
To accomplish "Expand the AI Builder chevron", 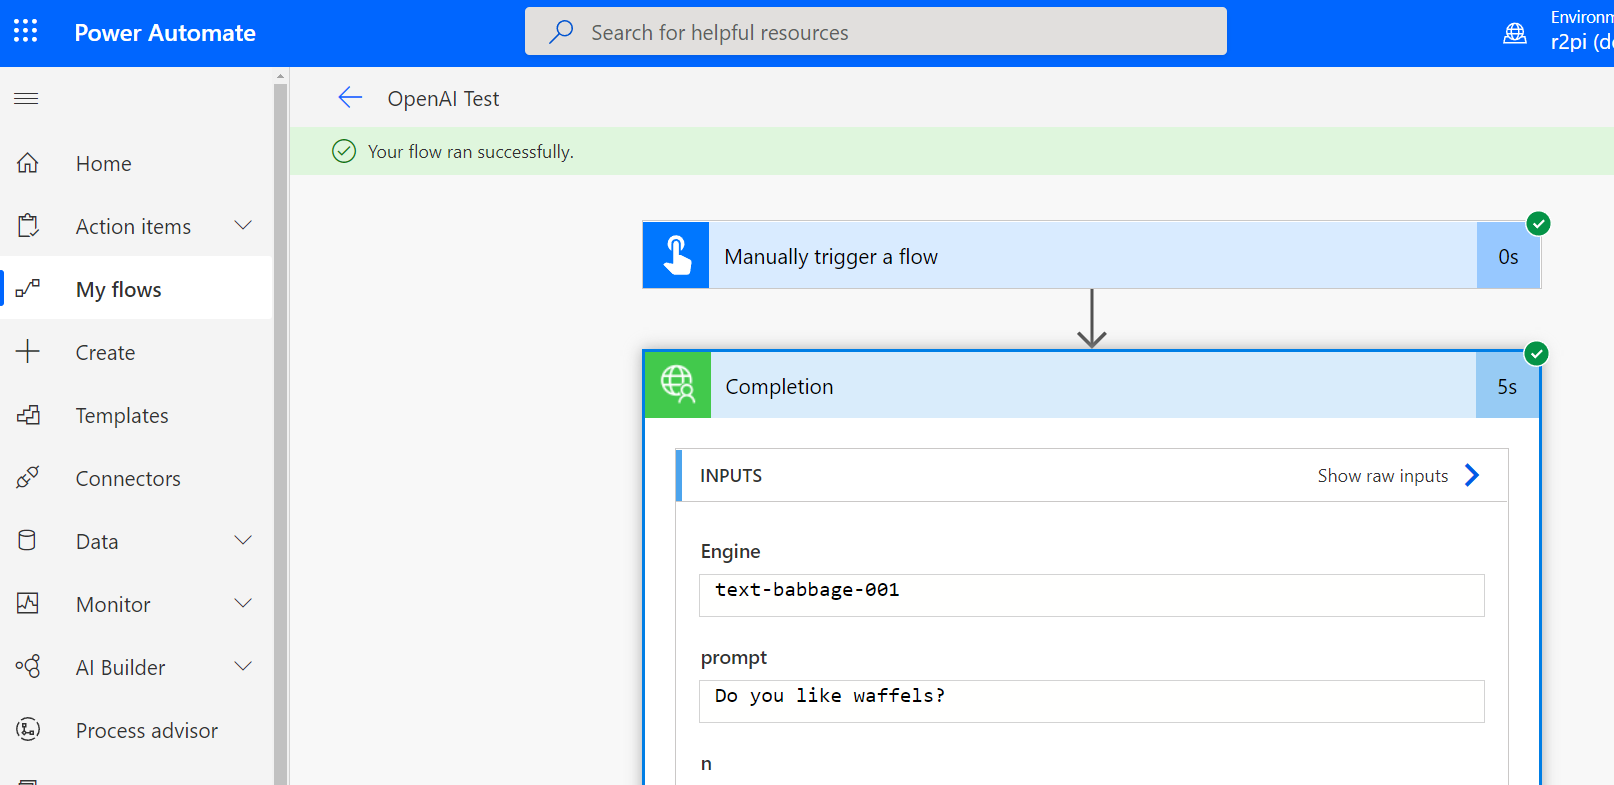I will pos(243,666).
